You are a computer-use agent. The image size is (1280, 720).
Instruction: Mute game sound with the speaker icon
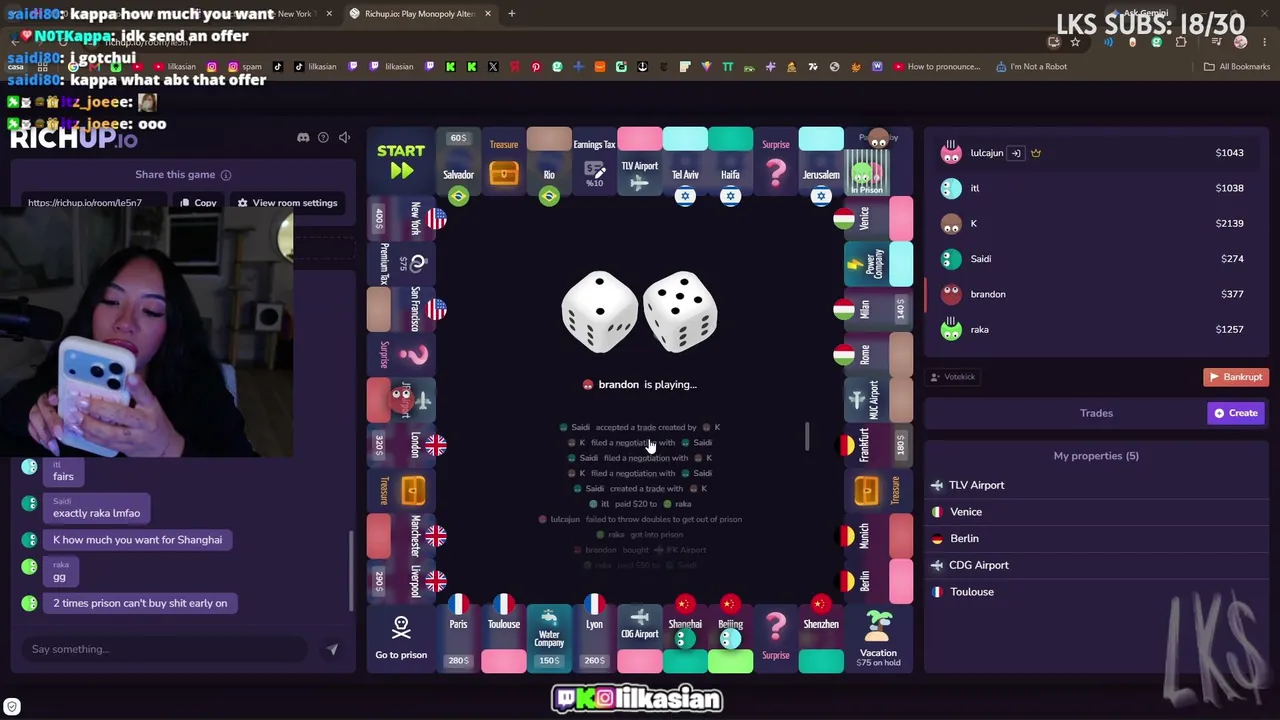coord(344,137)
